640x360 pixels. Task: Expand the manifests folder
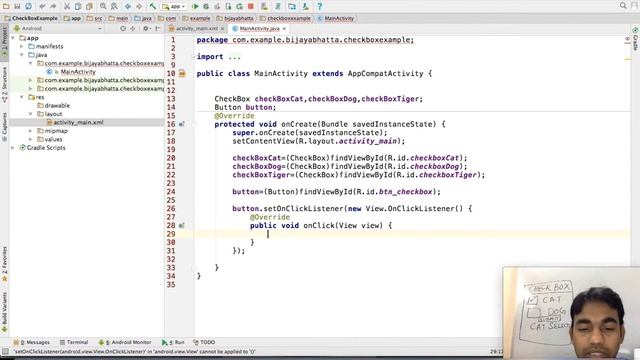tap(22, 47)
